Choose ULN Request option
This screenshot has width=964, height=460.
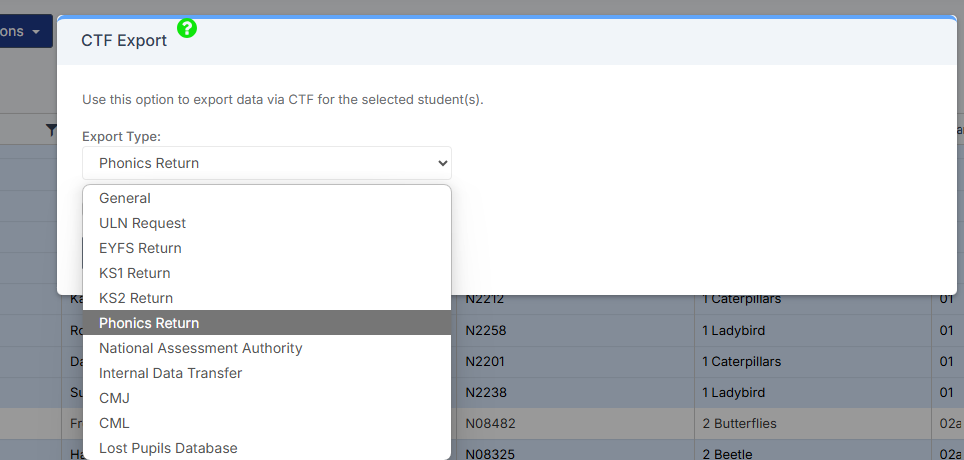point(142,223)
